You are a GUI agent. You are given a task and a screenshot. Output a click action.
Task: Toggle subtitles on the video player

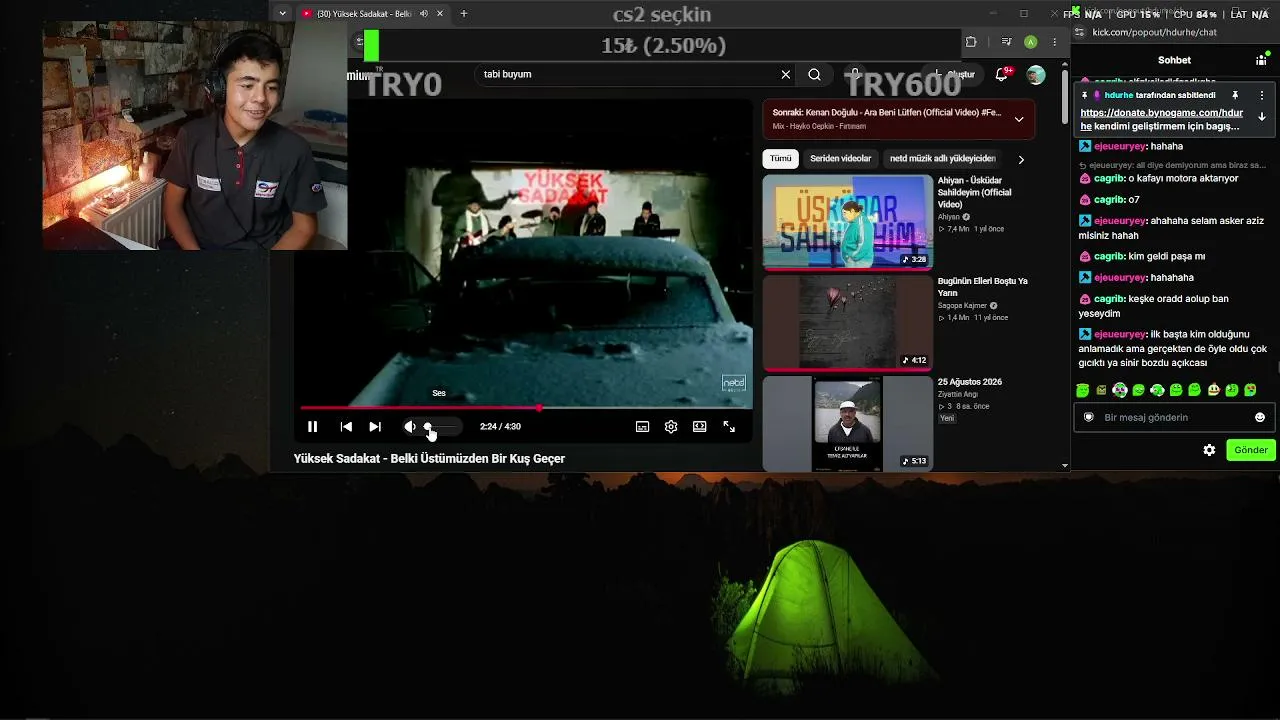643,427
